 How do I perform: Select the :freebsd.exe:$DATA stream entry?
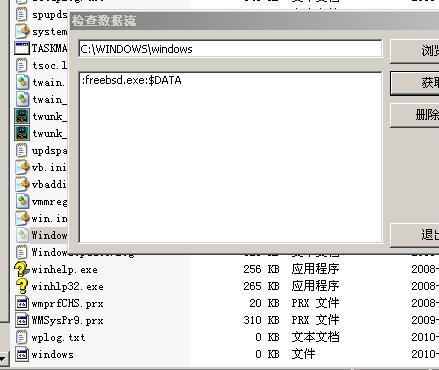(x=132, y=80)
